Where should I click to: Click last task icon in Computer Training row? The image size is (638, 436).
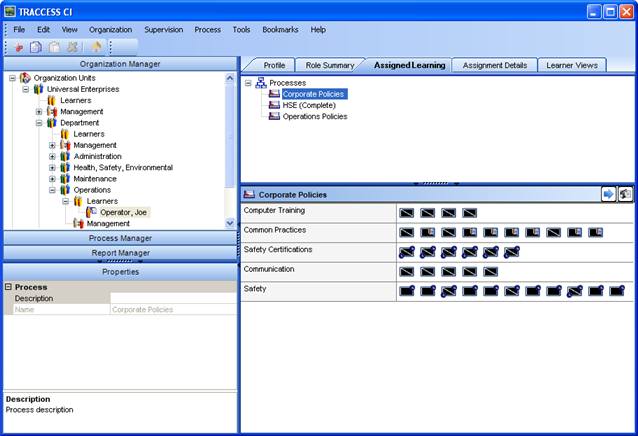point(470,213)
